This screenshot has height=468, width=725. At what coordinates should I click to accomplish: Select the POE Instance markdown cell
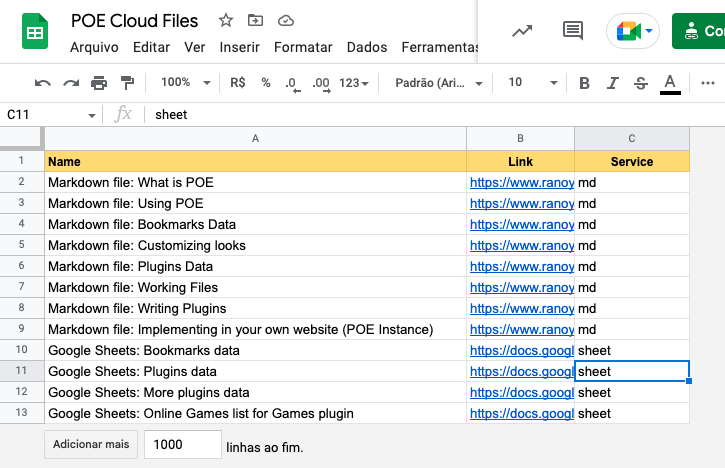[255, 329]
